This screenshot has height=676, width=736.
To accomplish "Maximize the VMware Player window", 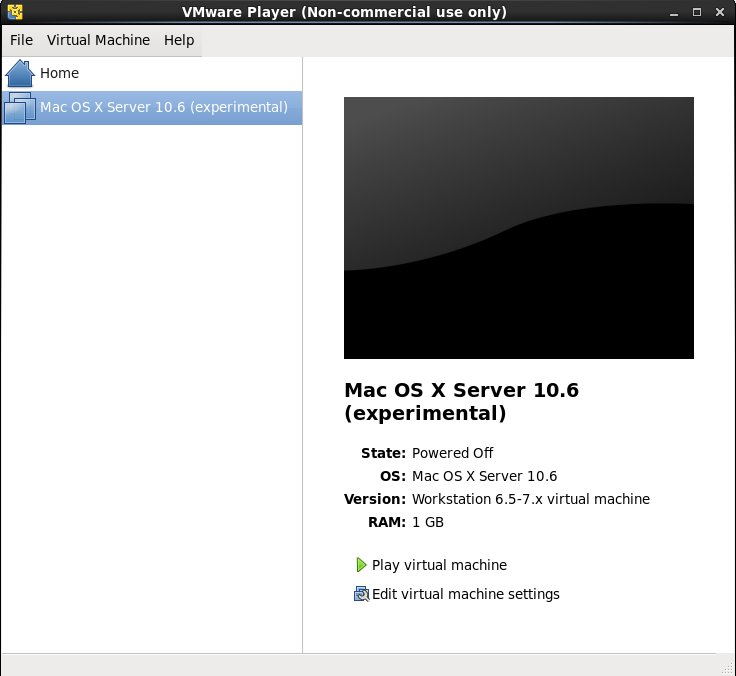I will [697, 12].
